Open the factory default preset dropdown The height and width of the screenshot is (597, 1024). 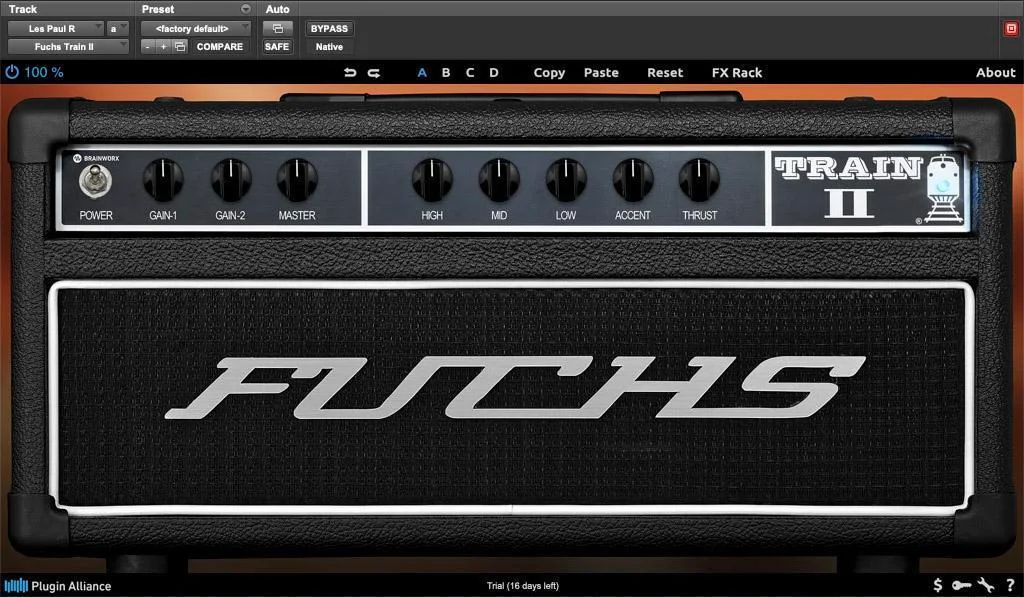[x=195, y=28]
